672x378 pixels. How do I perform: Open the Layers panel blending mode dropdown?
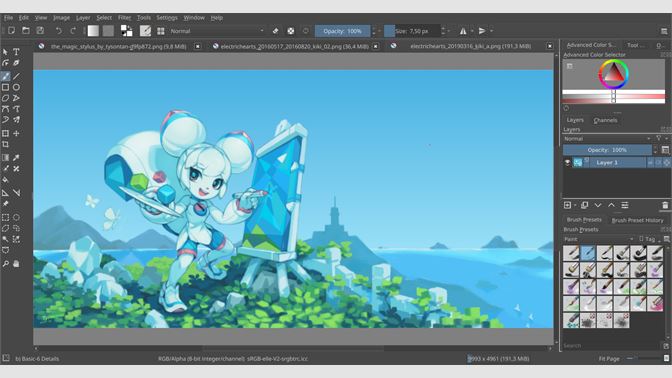tap(607, 138)
